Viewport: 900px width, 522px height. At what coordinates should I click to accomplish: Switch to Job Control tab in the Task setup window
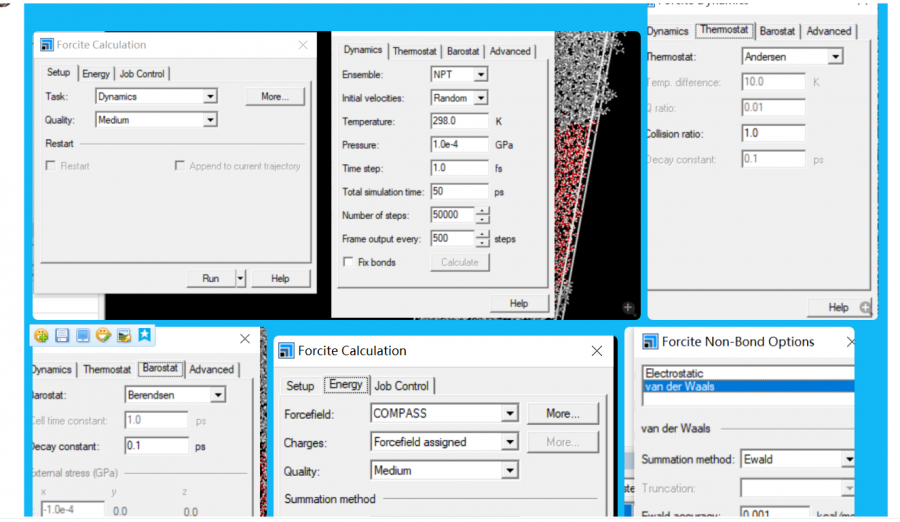click(x=142, y=74)
